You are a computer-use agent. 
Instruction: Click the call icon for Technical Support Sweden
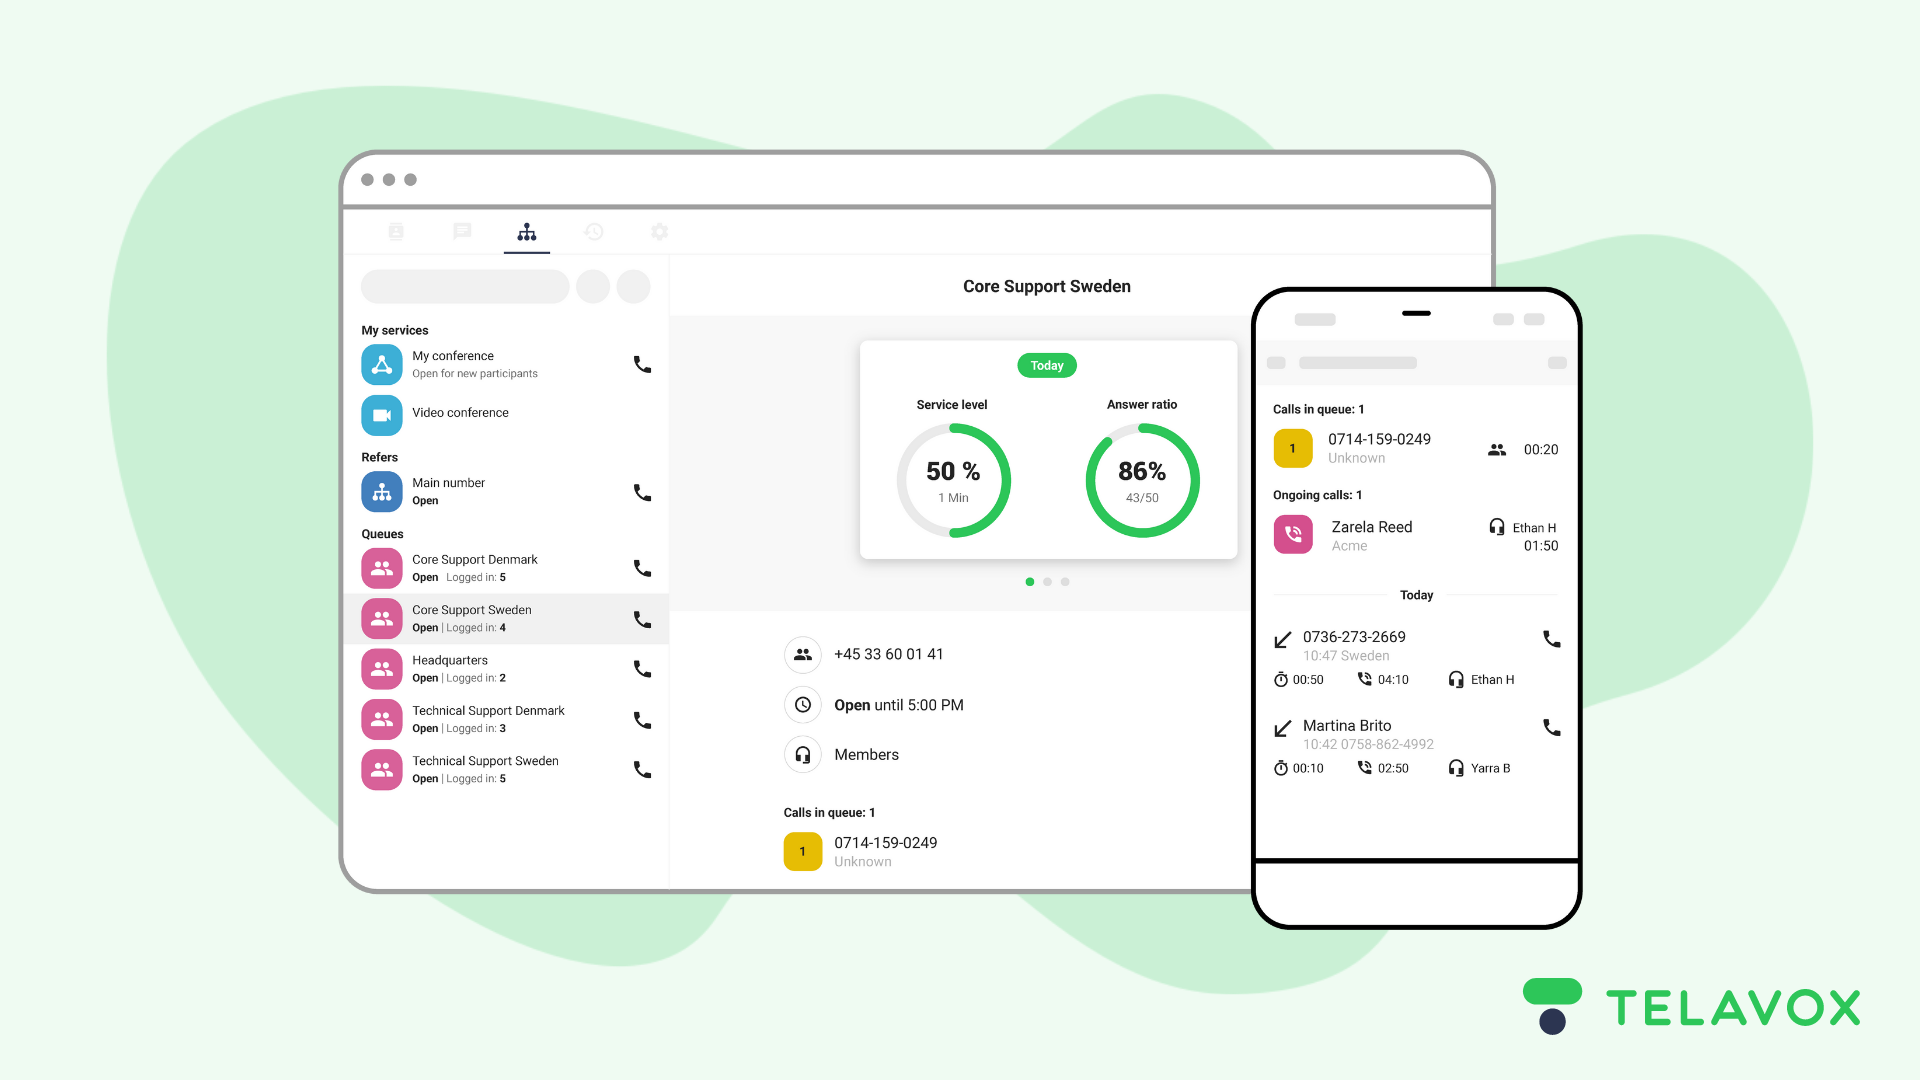tap(640, 769)
